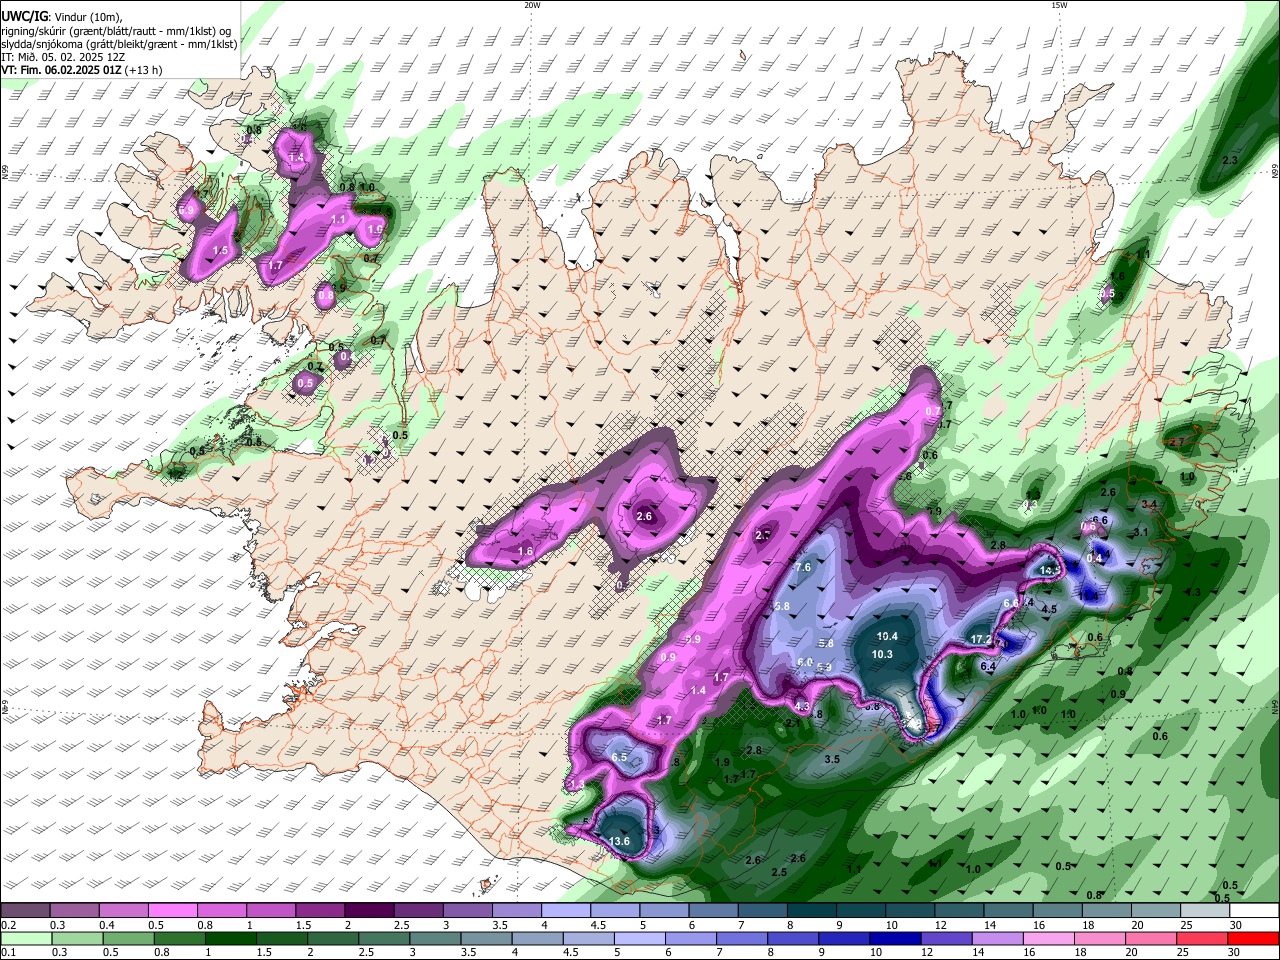
Task: Click the 0.4 label in the colour legend
Action: click(106, 926)
